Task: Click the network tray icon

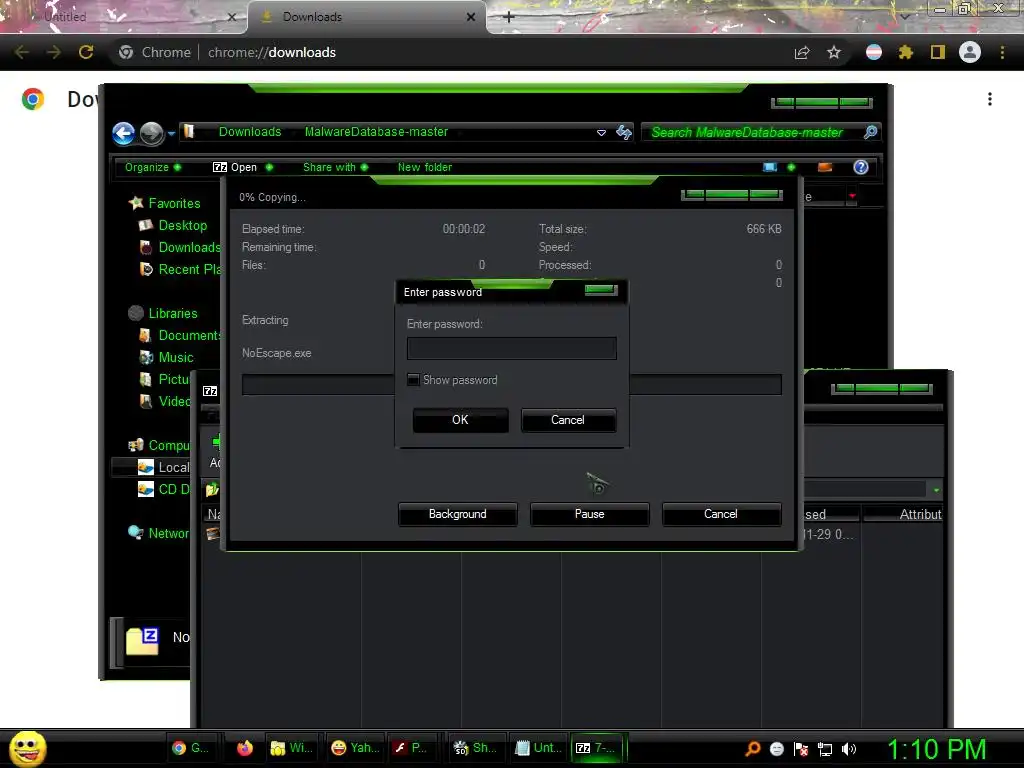Action: click(x=825, y=749)
